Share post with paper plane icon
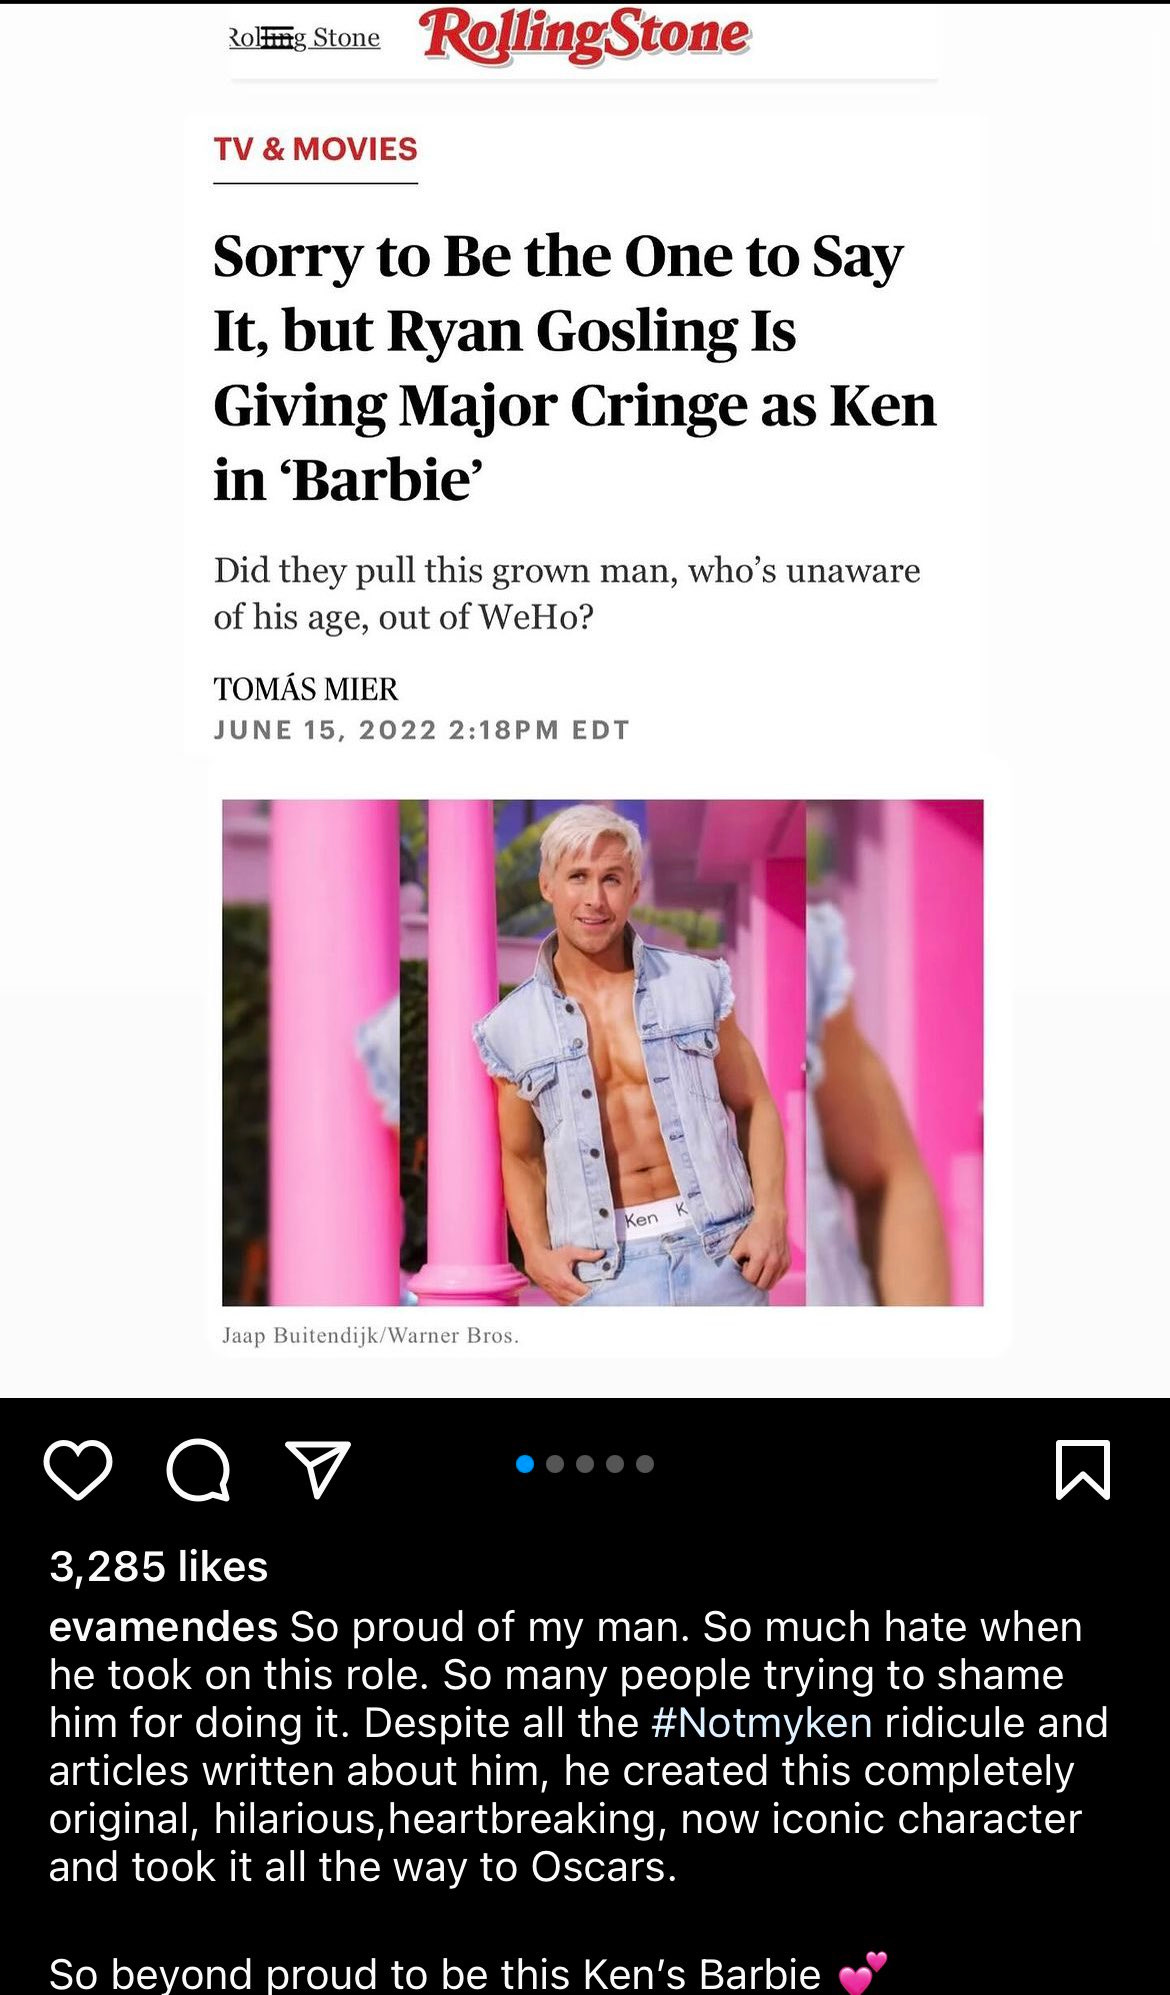This screenshot has height=1995, width=1170. (x=318, y=1468)
